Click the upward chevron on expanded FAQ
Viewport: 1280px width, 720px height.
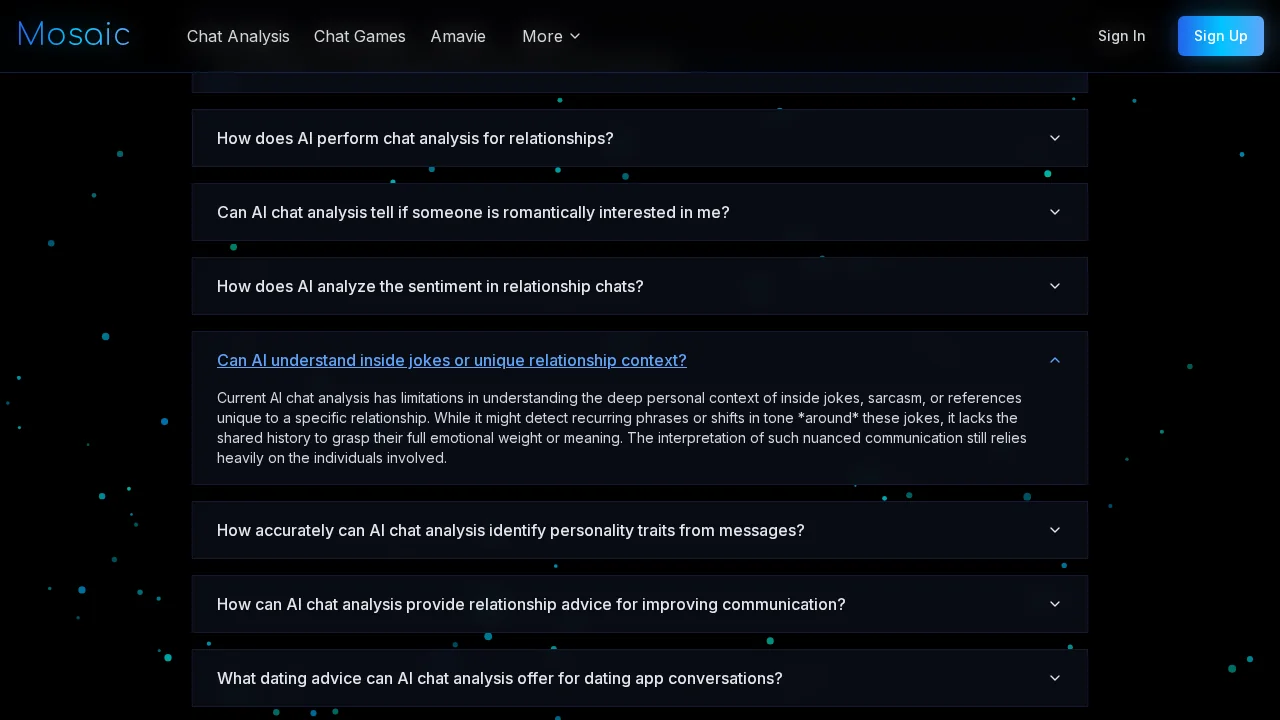[x=1055, y=360]
